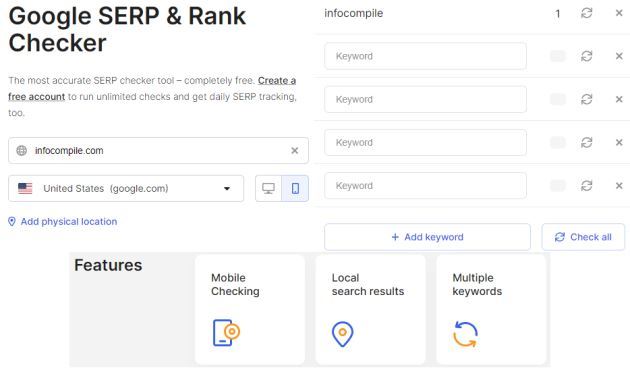Screen dimensions: 630x374
Task: Click the US flag icon
Action: tap(25, 188)
